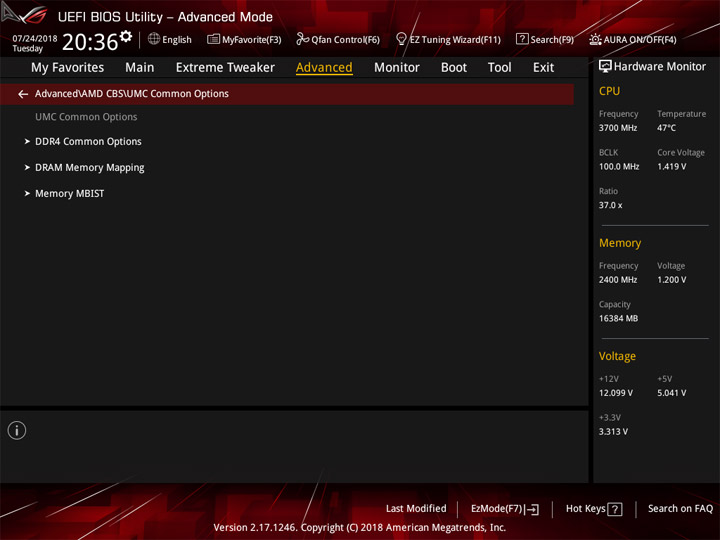The image size is (720, 540).
Task: Click the 07/24/2018 date
Action: [x=34, y=39]
